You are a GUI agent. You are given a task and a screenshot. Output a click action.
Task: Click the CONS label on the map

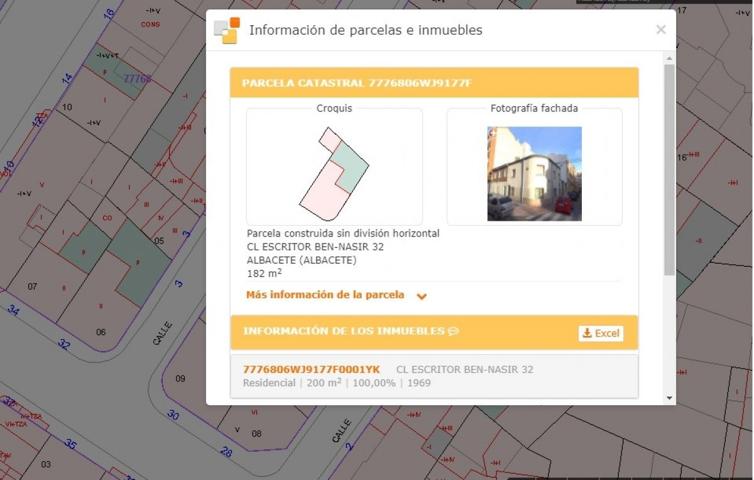click(150, 24)
